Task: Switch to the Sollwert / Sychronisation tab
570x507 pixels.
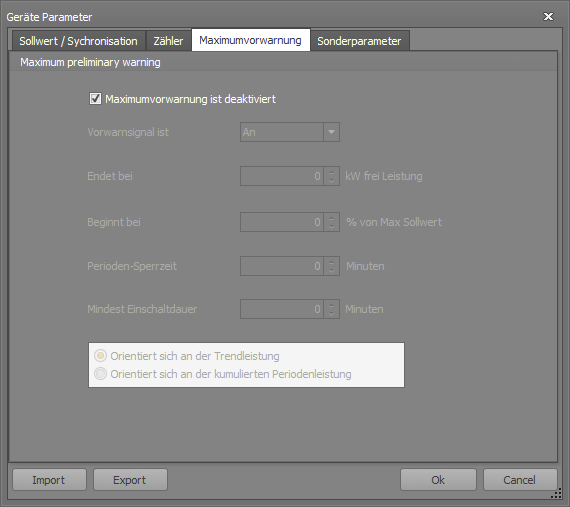Action: [79, 41]
